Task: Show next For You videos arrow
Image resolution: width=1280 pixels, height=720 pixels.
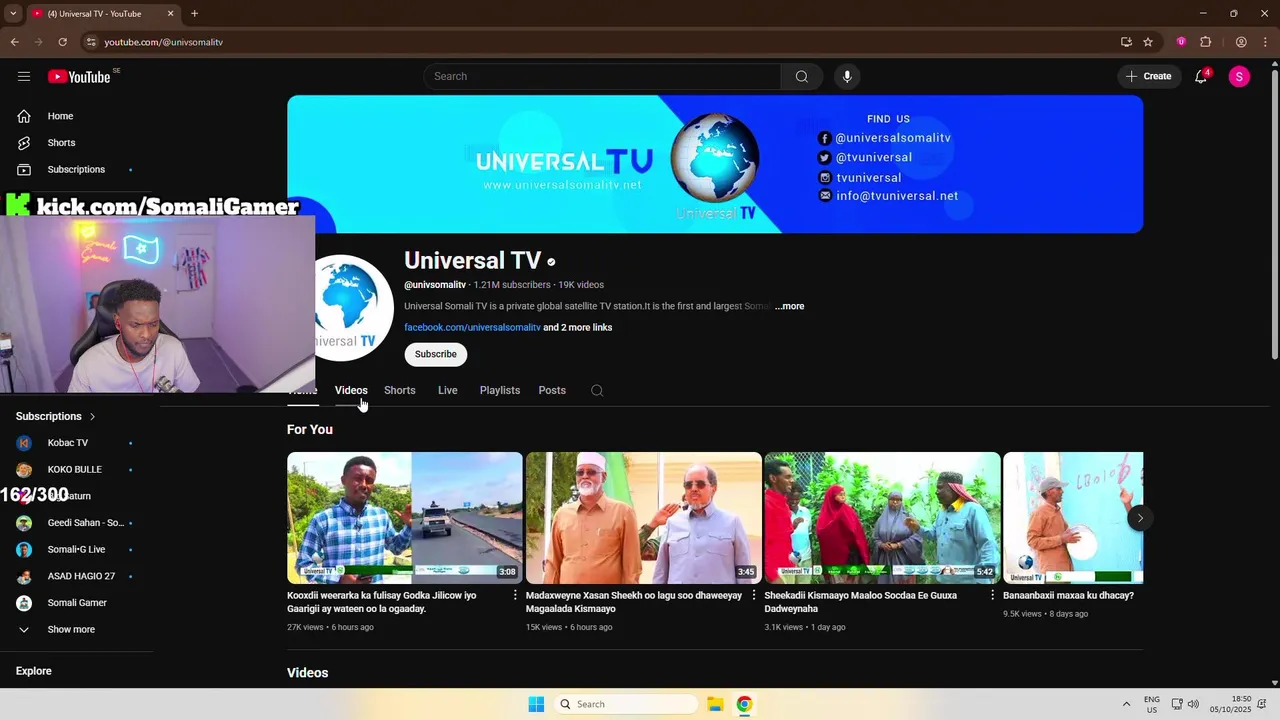Action: pyautogui.click(x=1139, y=518)
